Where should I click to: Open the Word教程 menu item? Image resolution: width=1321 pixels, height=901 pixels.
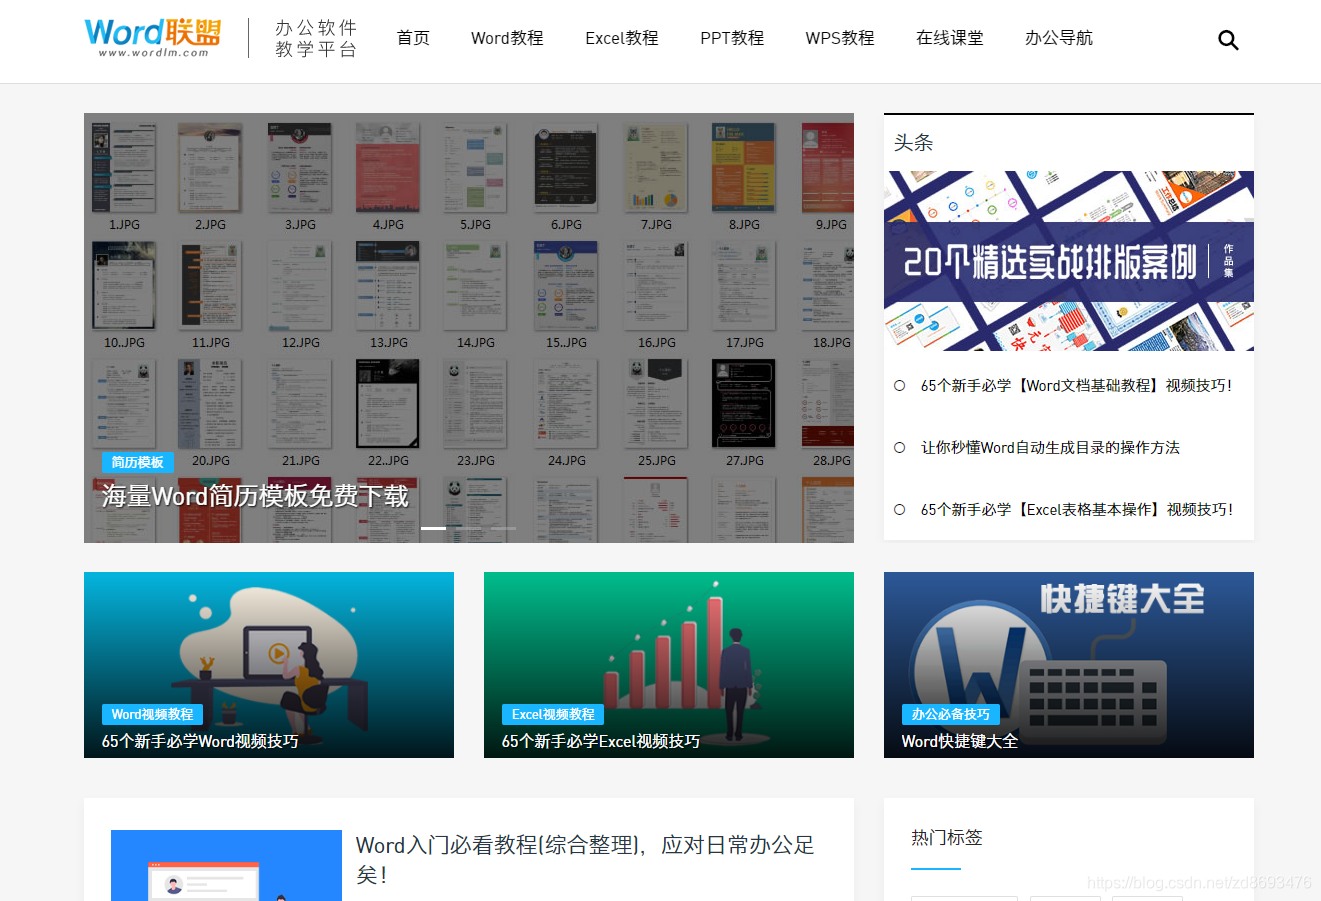tap(507, 38)
